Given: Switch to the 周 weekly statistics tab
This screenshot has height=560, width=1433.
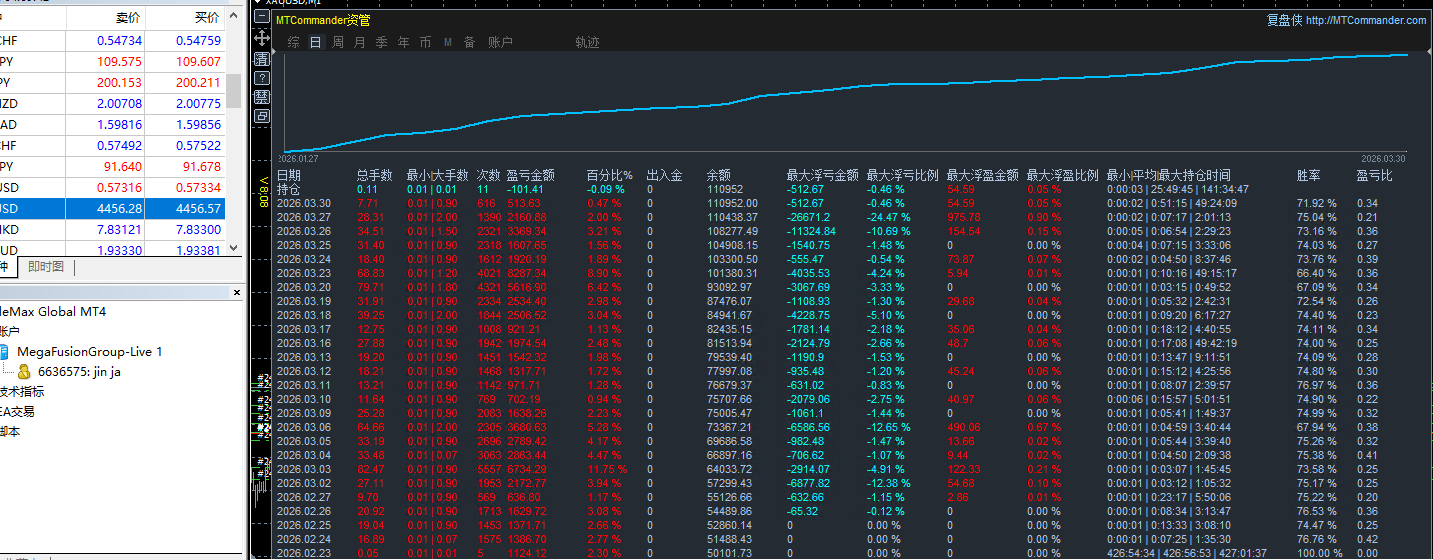Looking at the screenshot, I should pyautogui.click(x=338, y=42).
